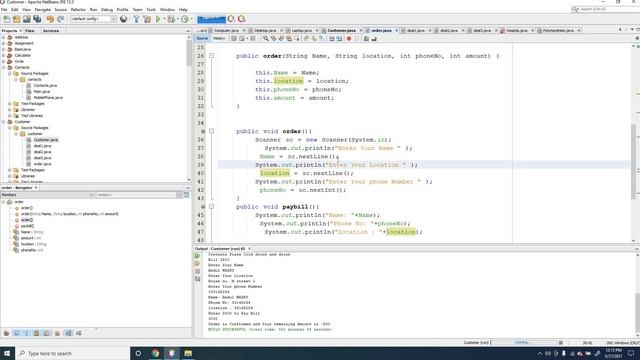
Task: Click the red Start Macro Recording icon
Action: coord(349,38)
